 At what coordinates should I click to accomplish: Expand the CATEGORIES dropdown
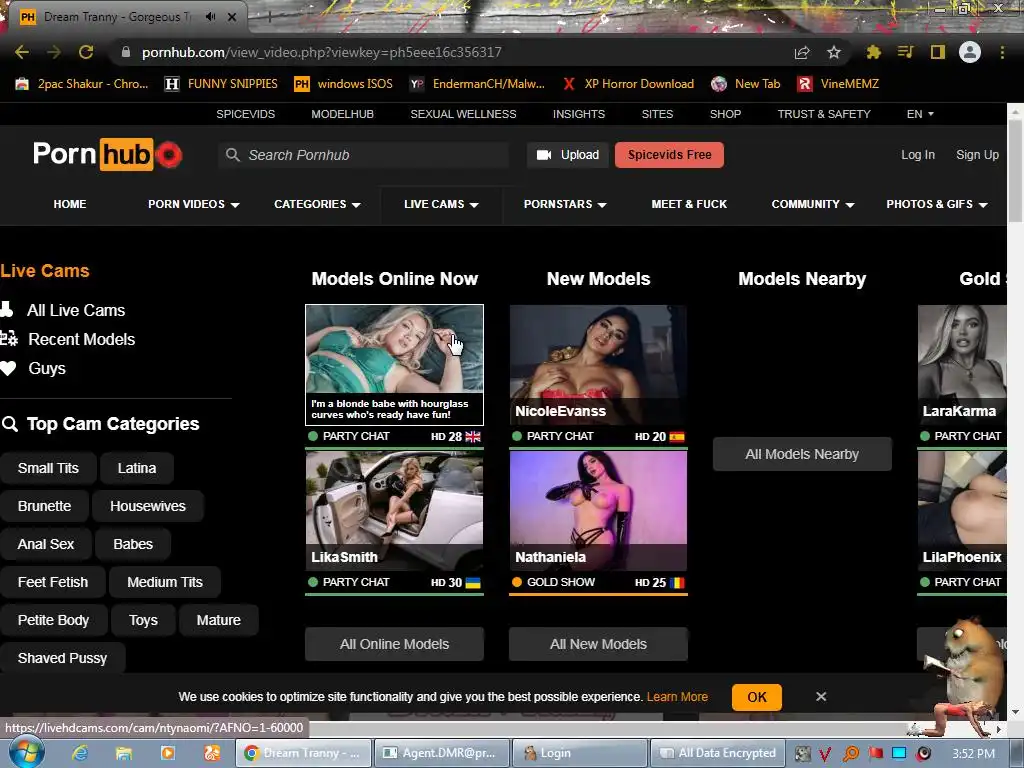pos(317,204)
